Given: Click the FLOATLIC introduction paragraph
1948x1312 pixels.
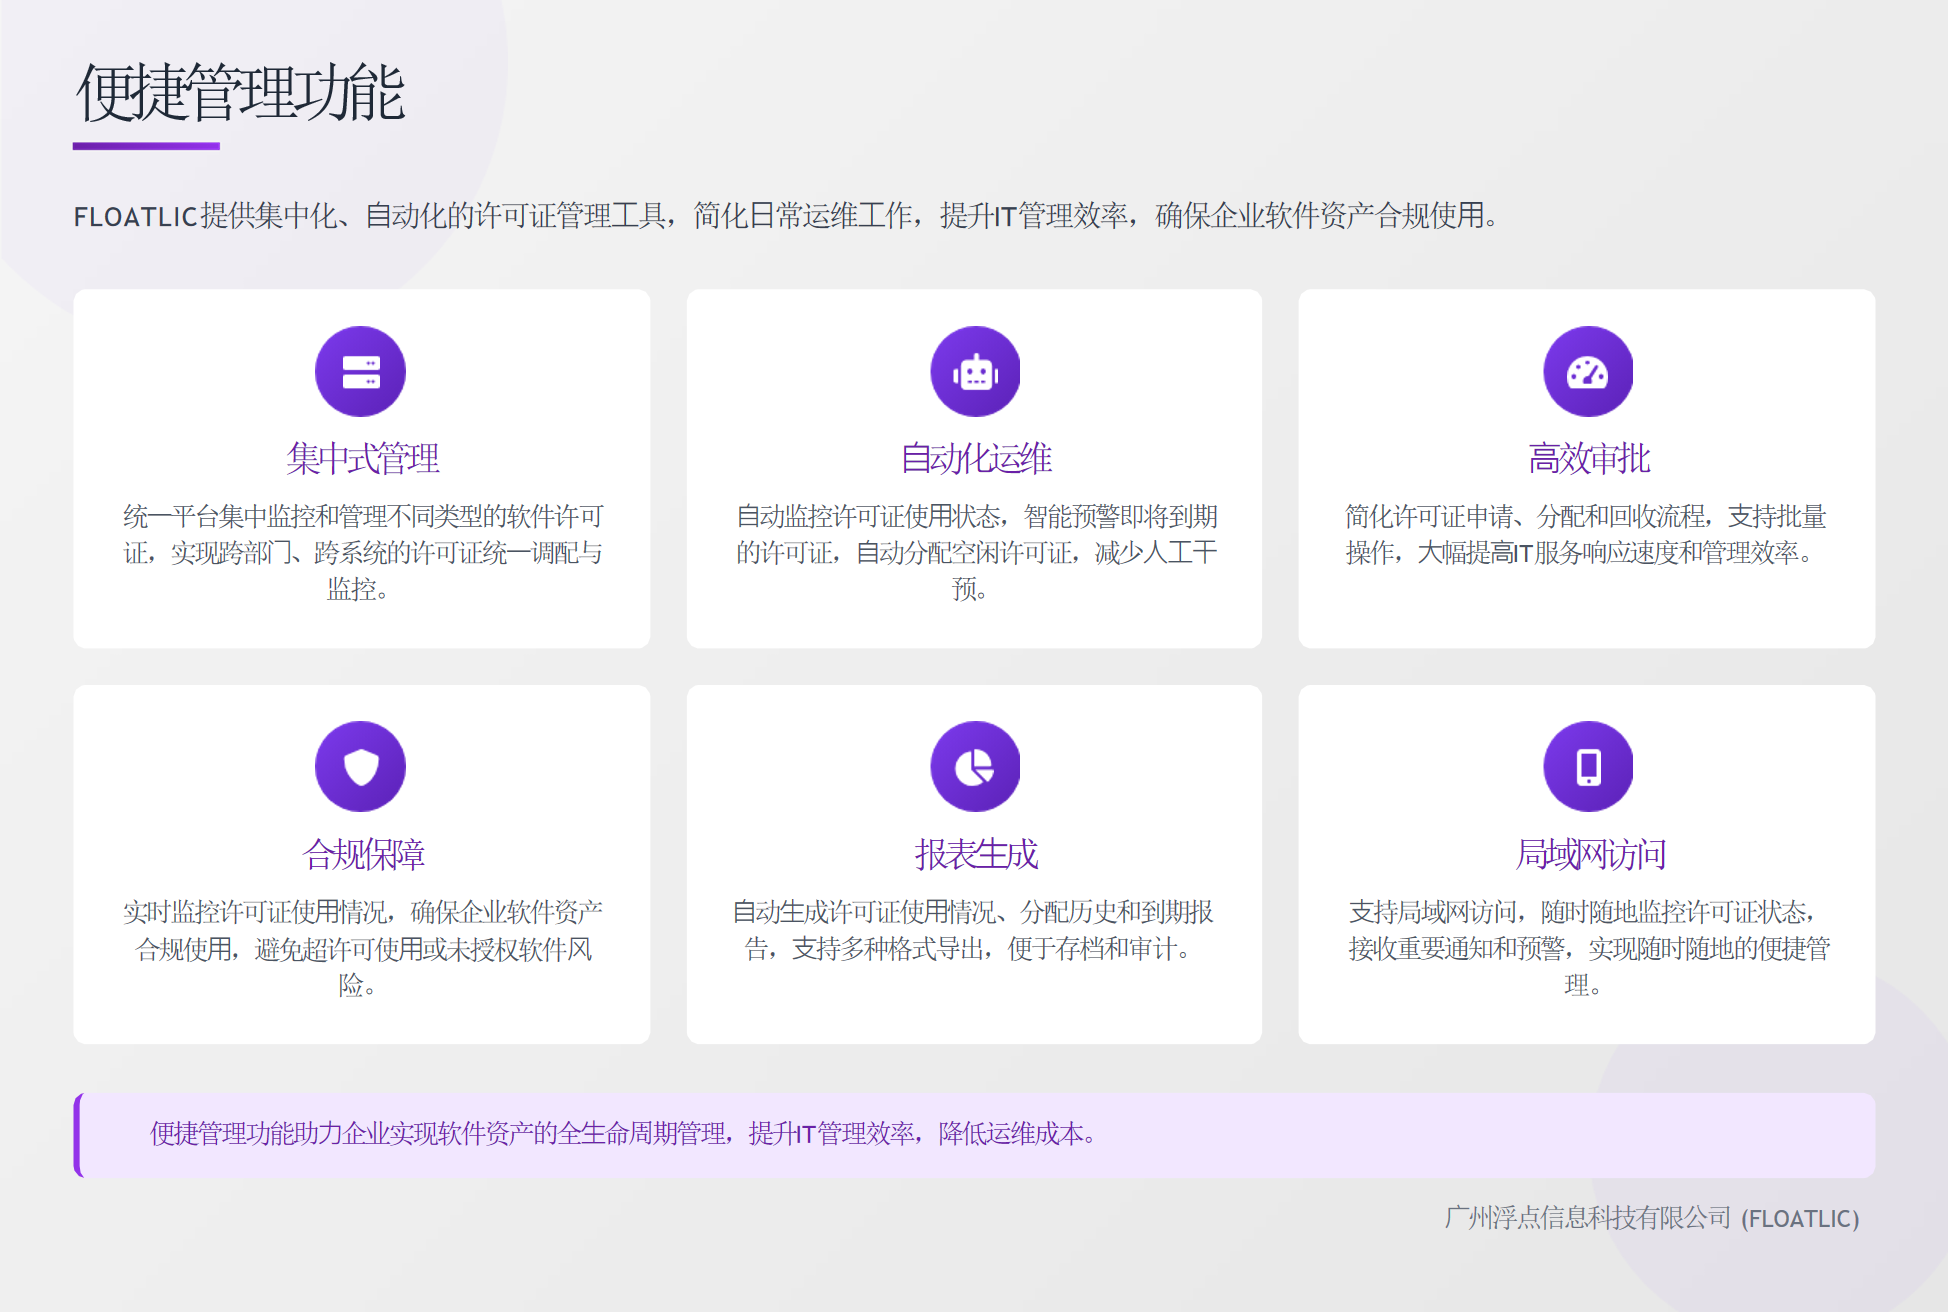Looking at the screenshot, I should (x=785, y=215).
